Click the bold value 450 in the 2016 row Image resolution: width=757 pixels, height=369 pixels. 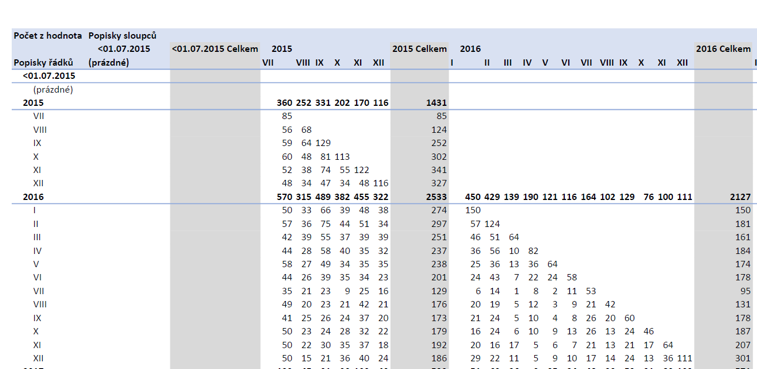pyautogui.click(x=473, y=197)
